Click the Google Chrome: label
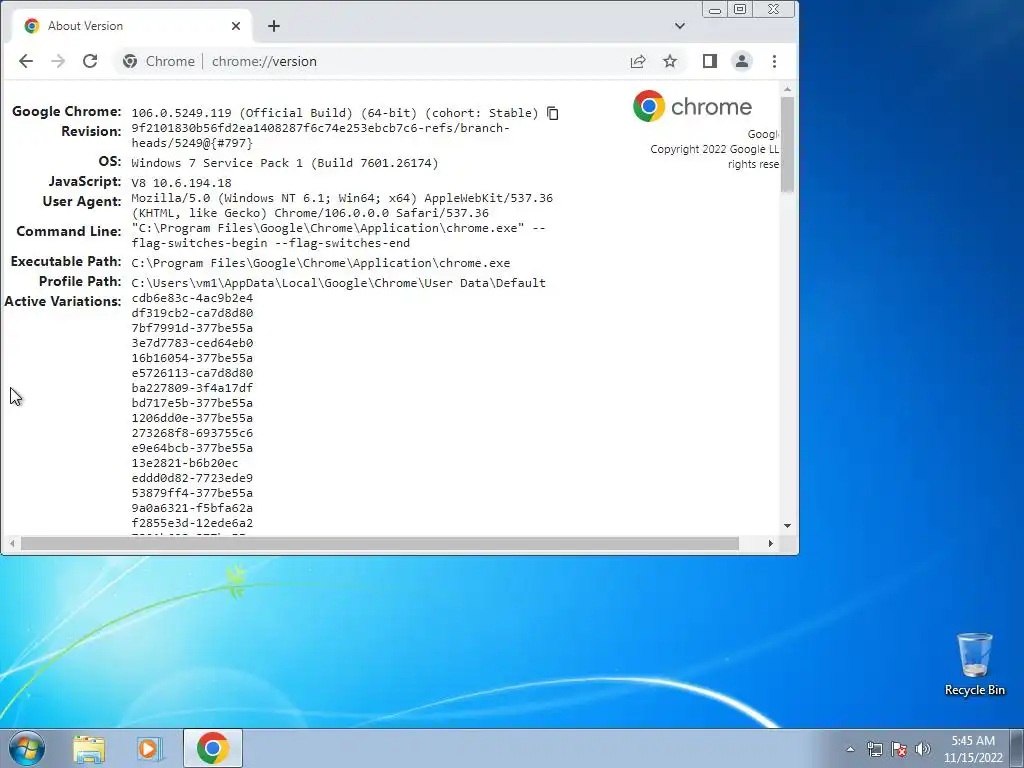 pos(67,112)
